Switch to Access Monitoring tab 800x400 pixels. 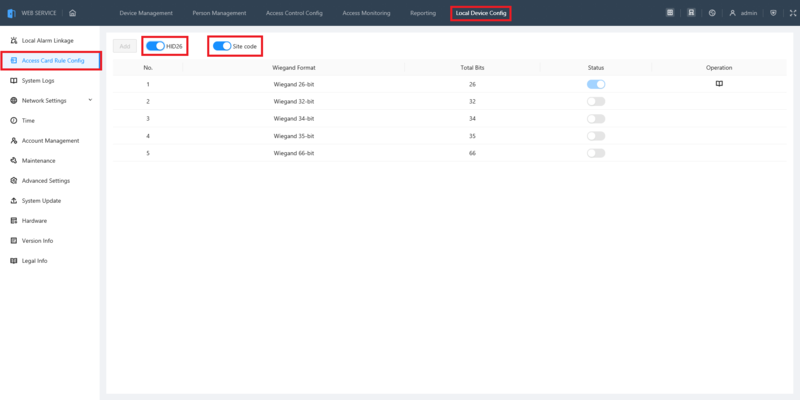pos(366,13)
